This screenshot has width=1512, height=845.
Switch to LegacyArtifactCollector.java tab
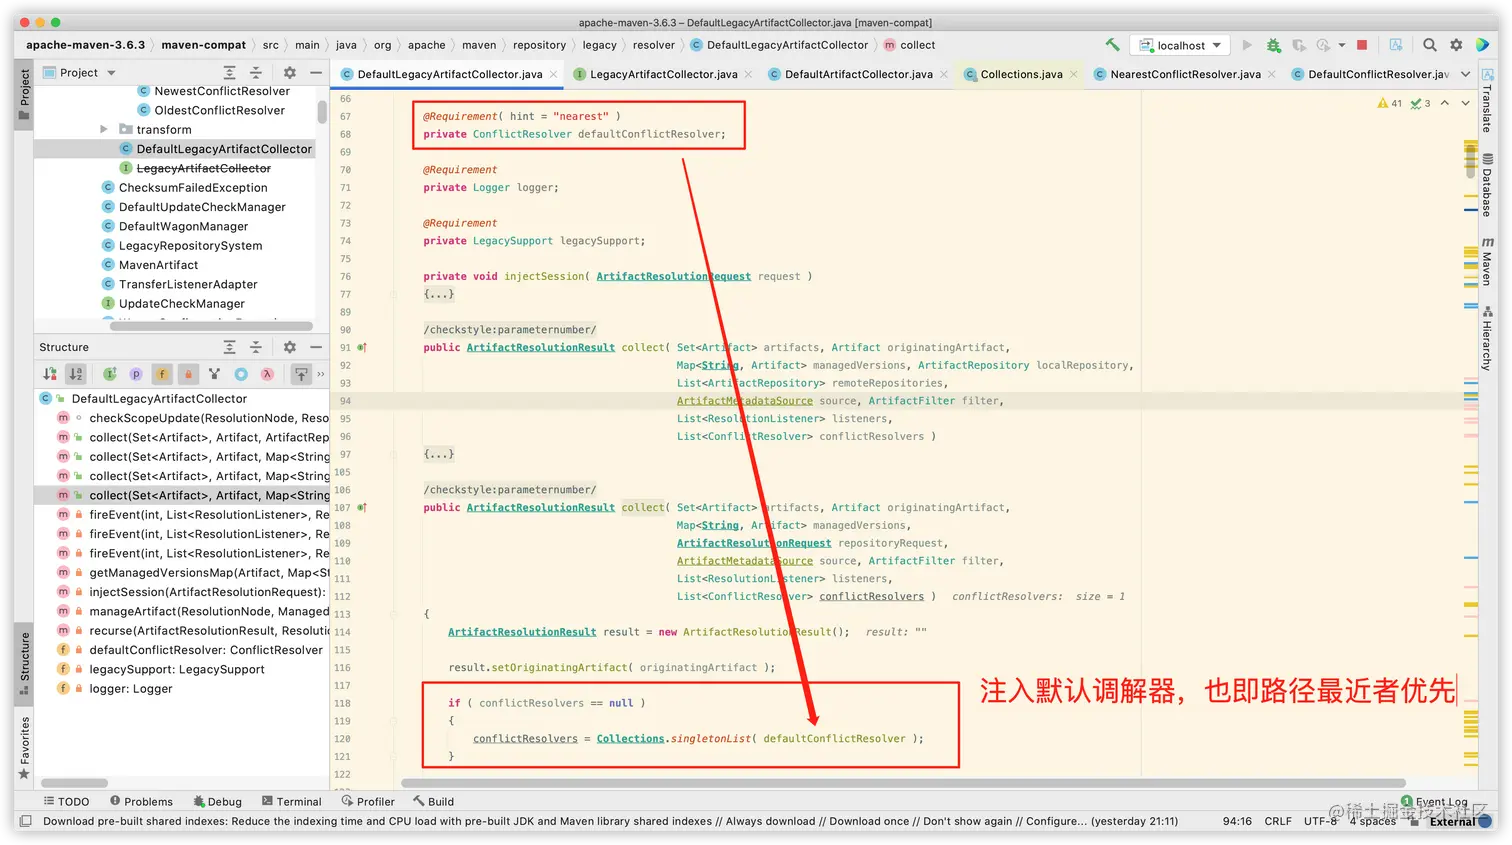pyautogui.click(x=664, y=74)
